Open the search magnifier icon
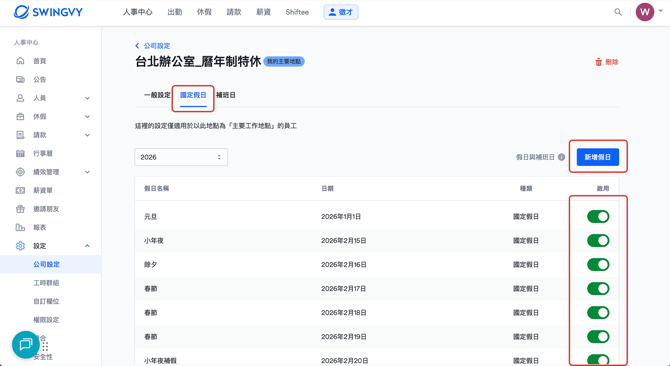 pyautogui.click(x=618, y=12)
